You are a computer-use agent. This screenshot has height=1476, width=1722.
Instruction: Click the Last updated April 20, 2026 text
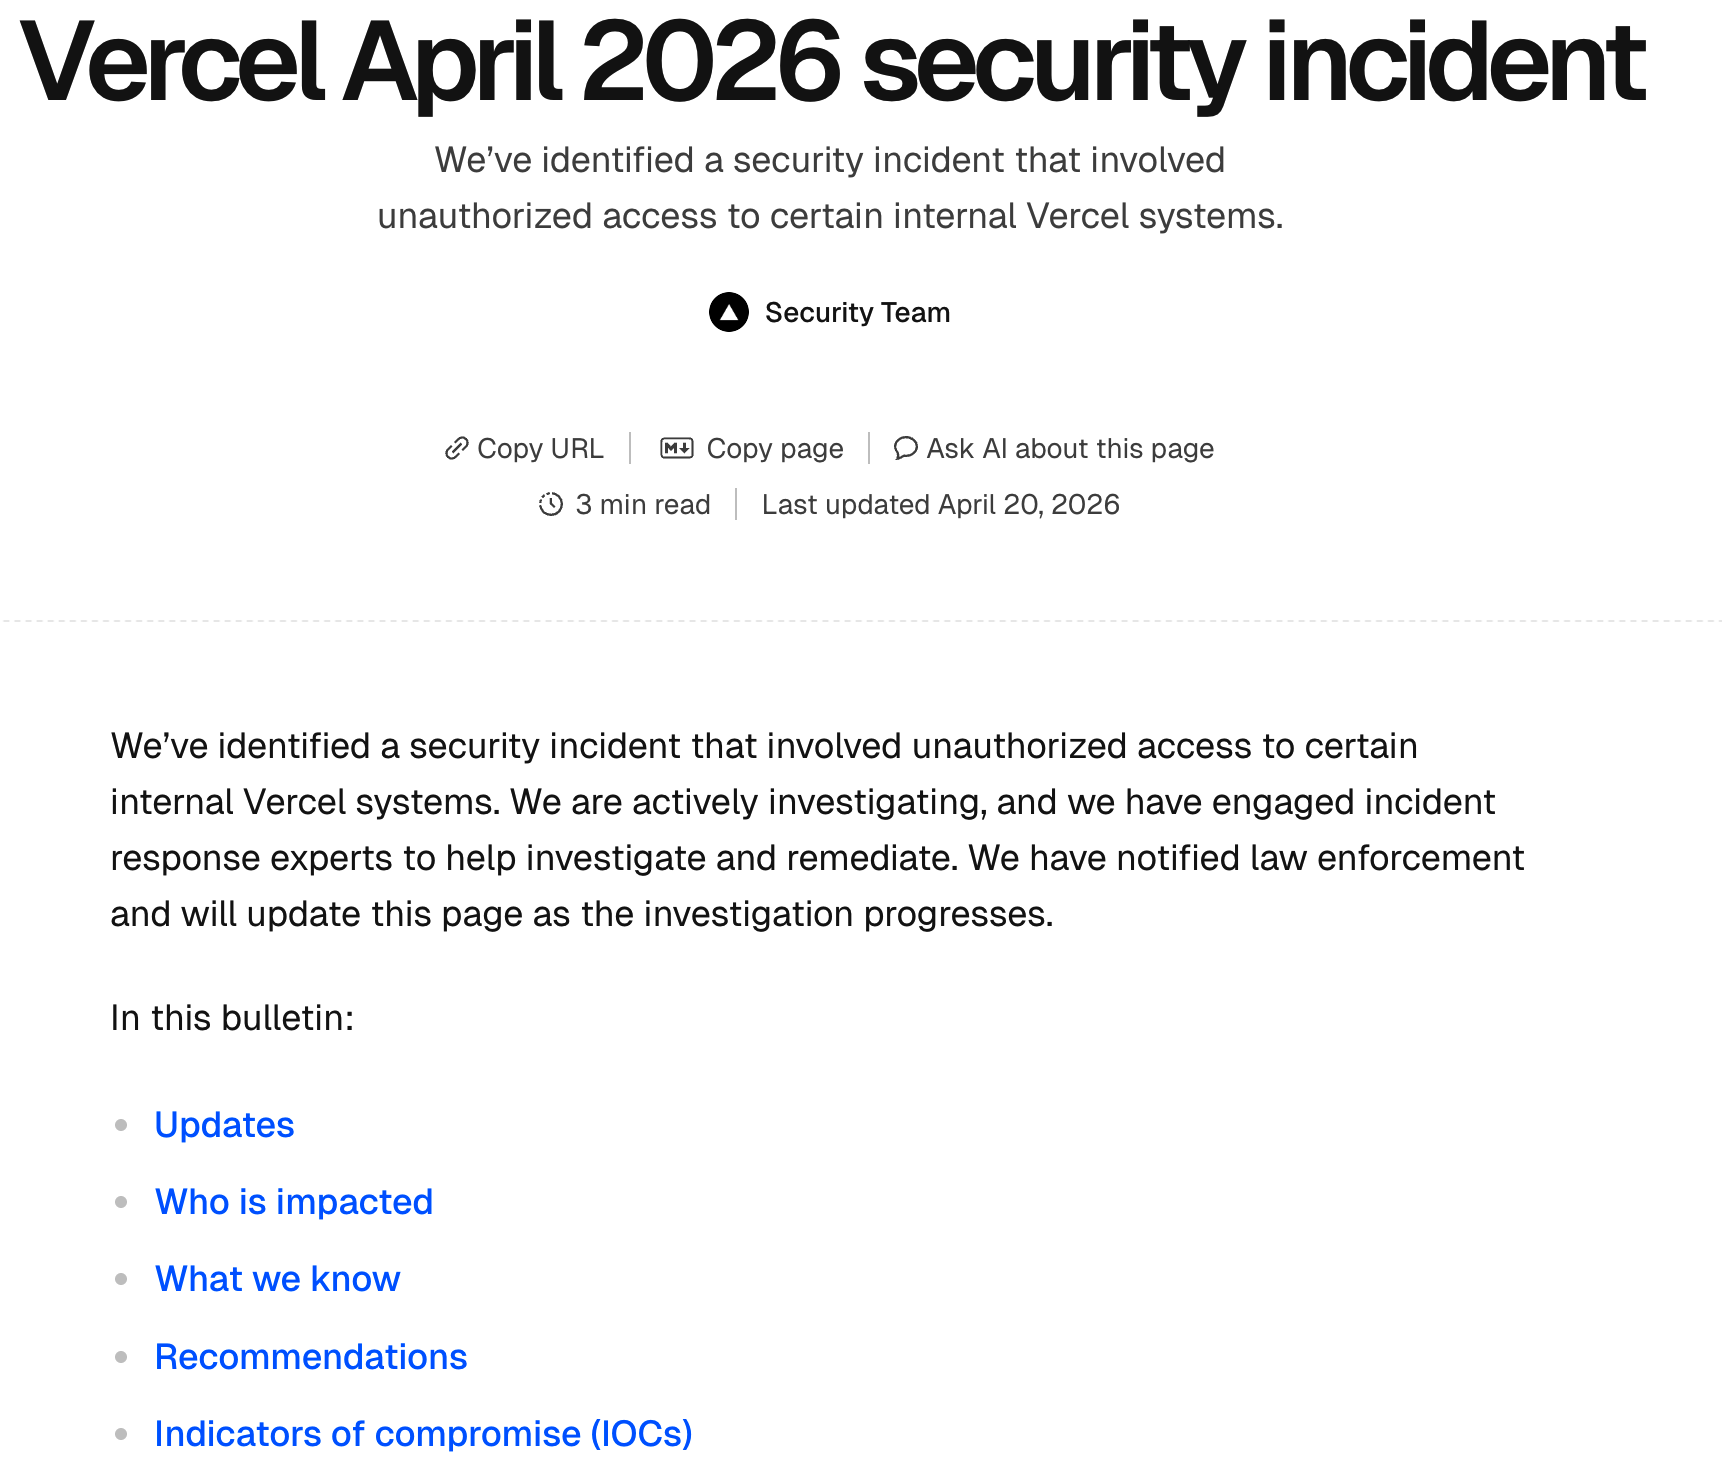pyautogui.click(x=940, y=505)
